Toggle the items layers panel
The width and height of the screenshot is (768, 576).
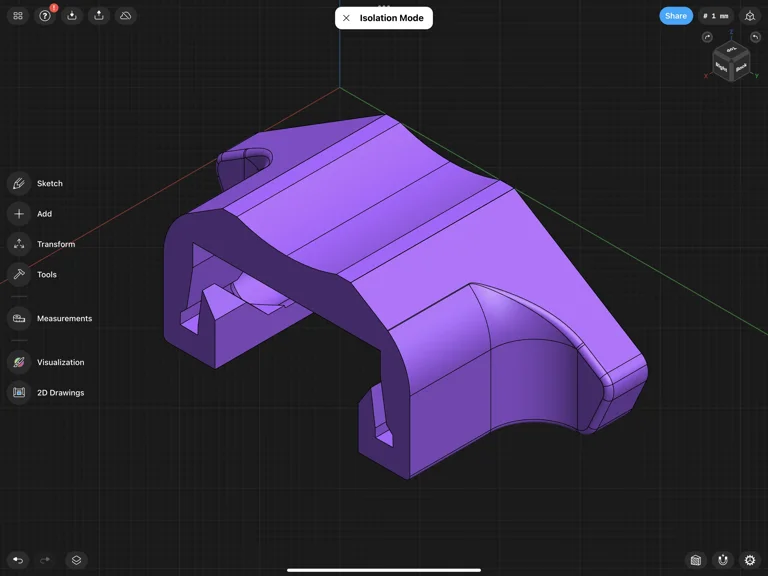click(x=76, y=560)
